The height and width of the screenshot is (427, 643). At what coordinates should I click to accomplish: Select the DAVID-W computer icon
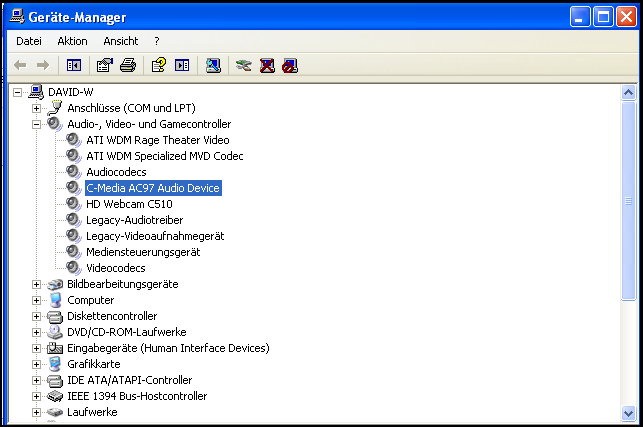[x=36, y=92]
